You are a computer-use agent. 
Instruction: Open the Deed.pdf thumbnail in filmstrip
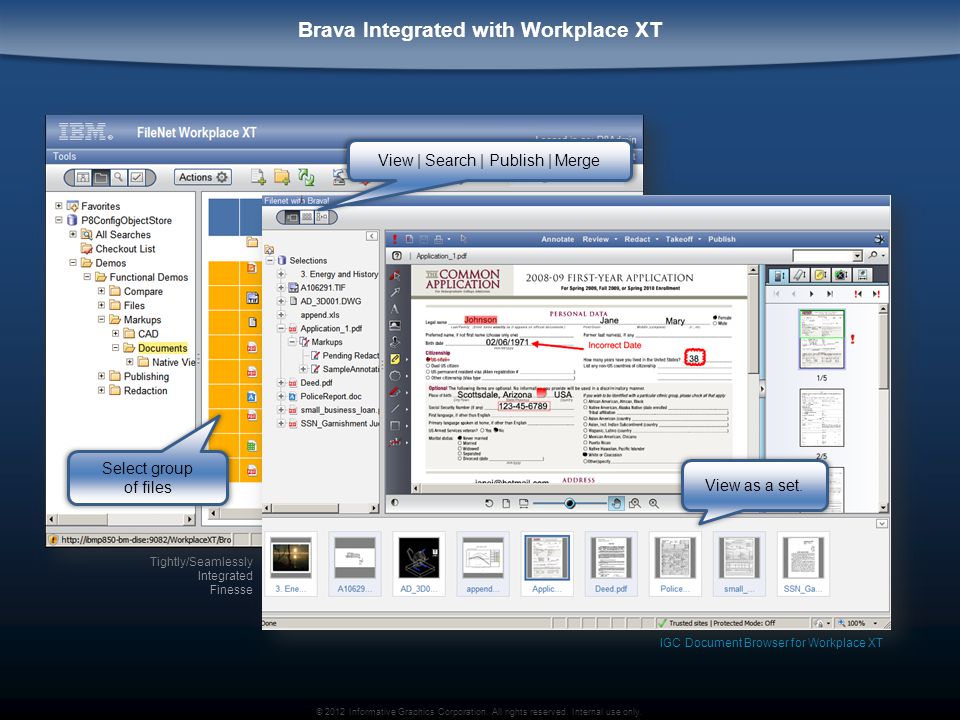[610, 563]
